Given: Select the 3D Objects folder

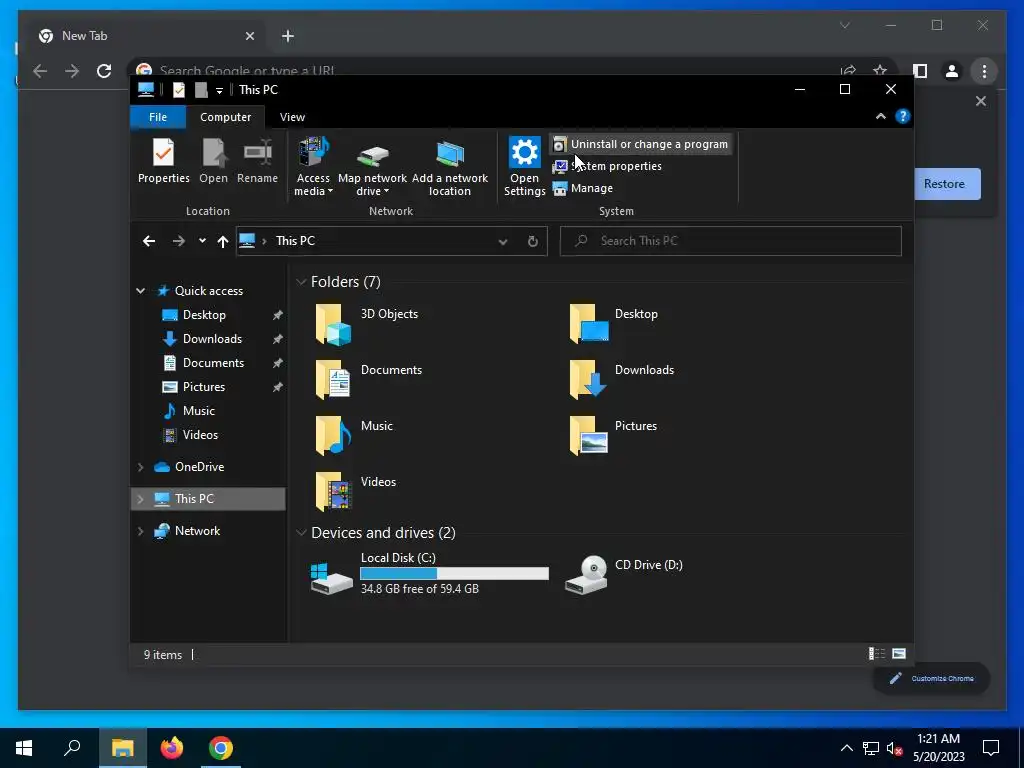Looking at the screenshot, I should click(x=367, y=324).
